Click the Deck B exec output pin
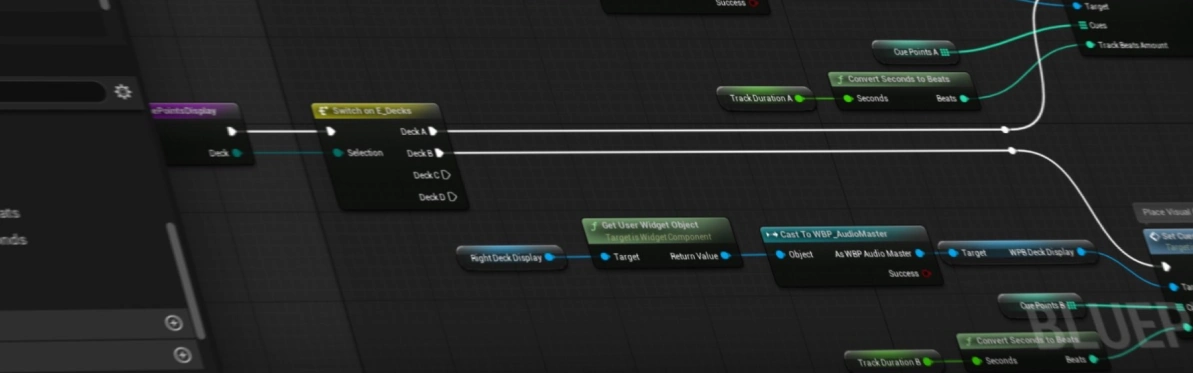 (440, 153)
